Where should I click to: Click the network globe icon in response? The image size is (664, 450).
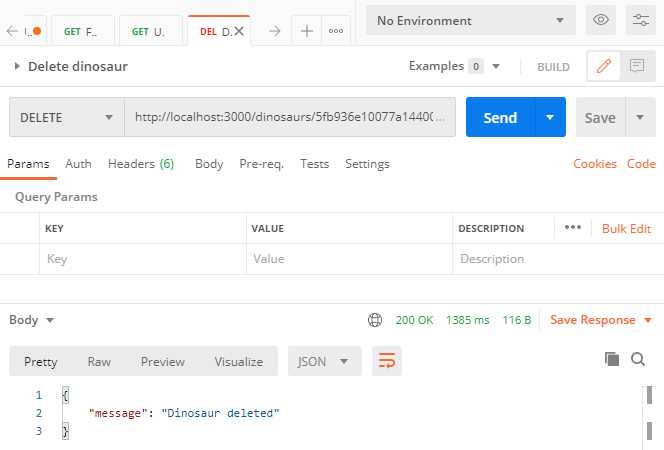pyautogui.click(x=375, y=320)
